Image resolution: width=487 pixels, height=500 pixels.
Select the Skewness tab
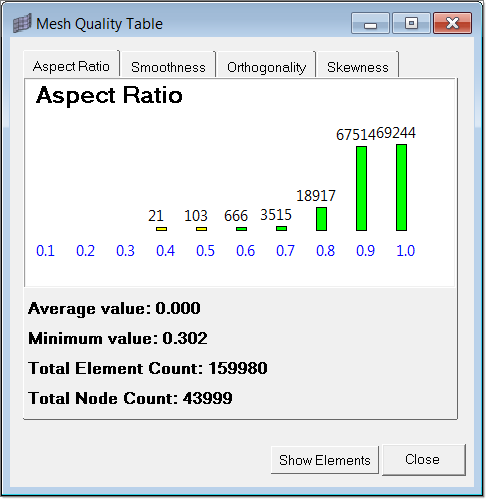tap(358, 67)
